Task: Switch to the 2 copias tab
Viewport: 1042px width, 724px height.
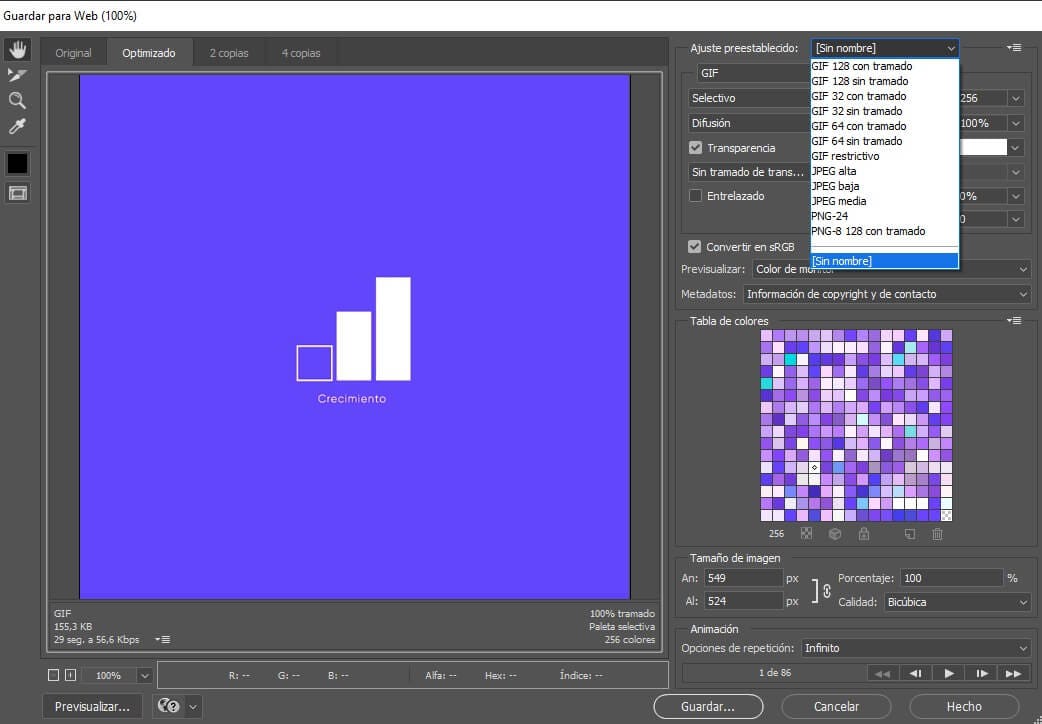Action: point(229,53)
